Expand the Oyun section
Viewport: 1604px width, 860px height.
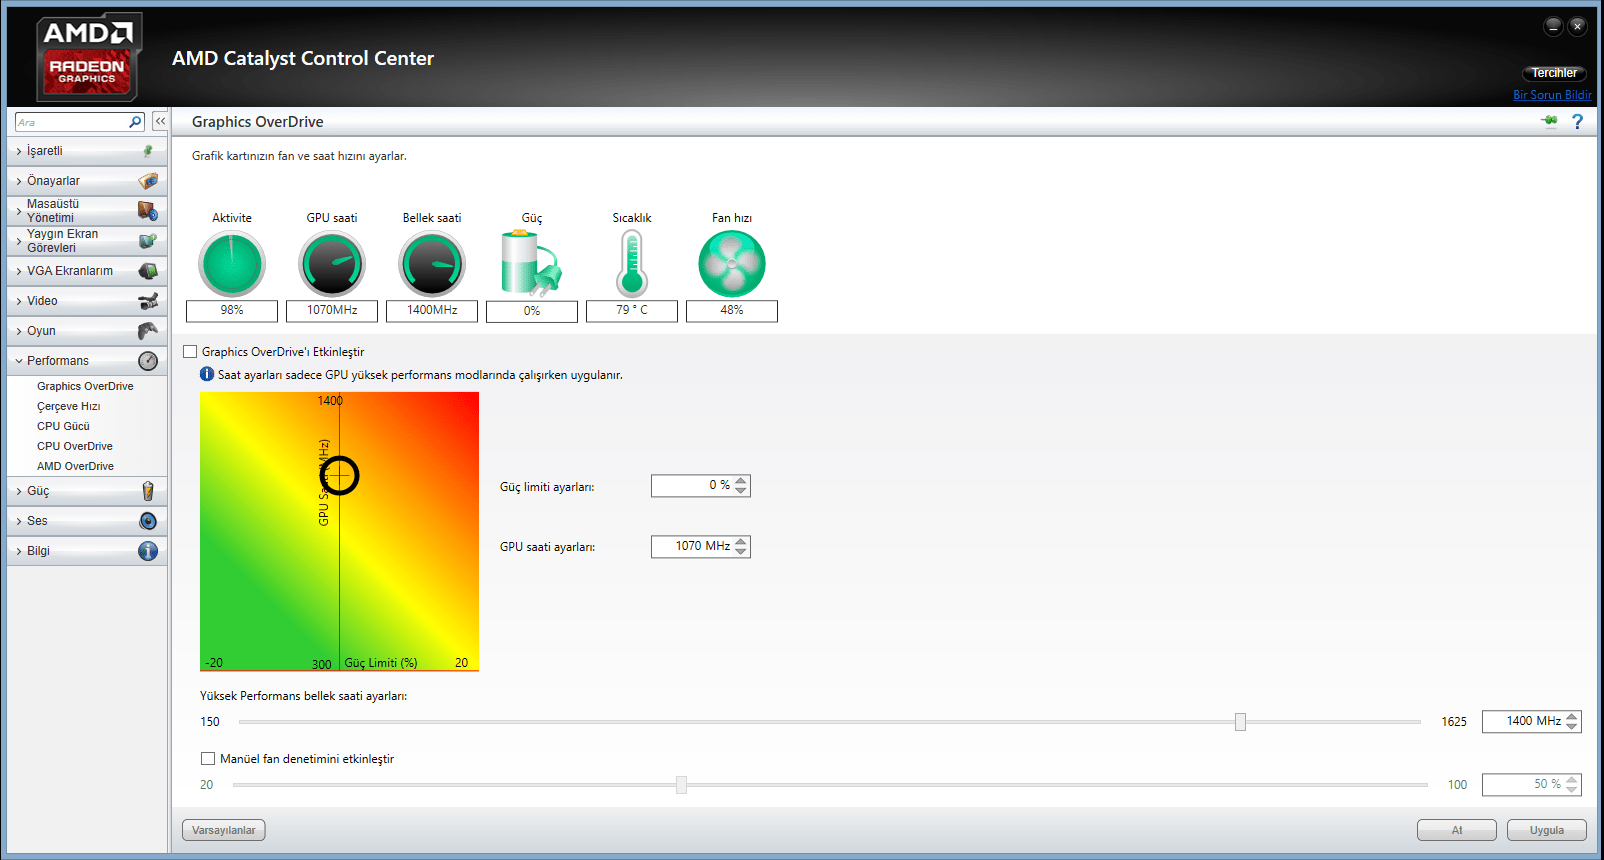click(x=87, y=331)
